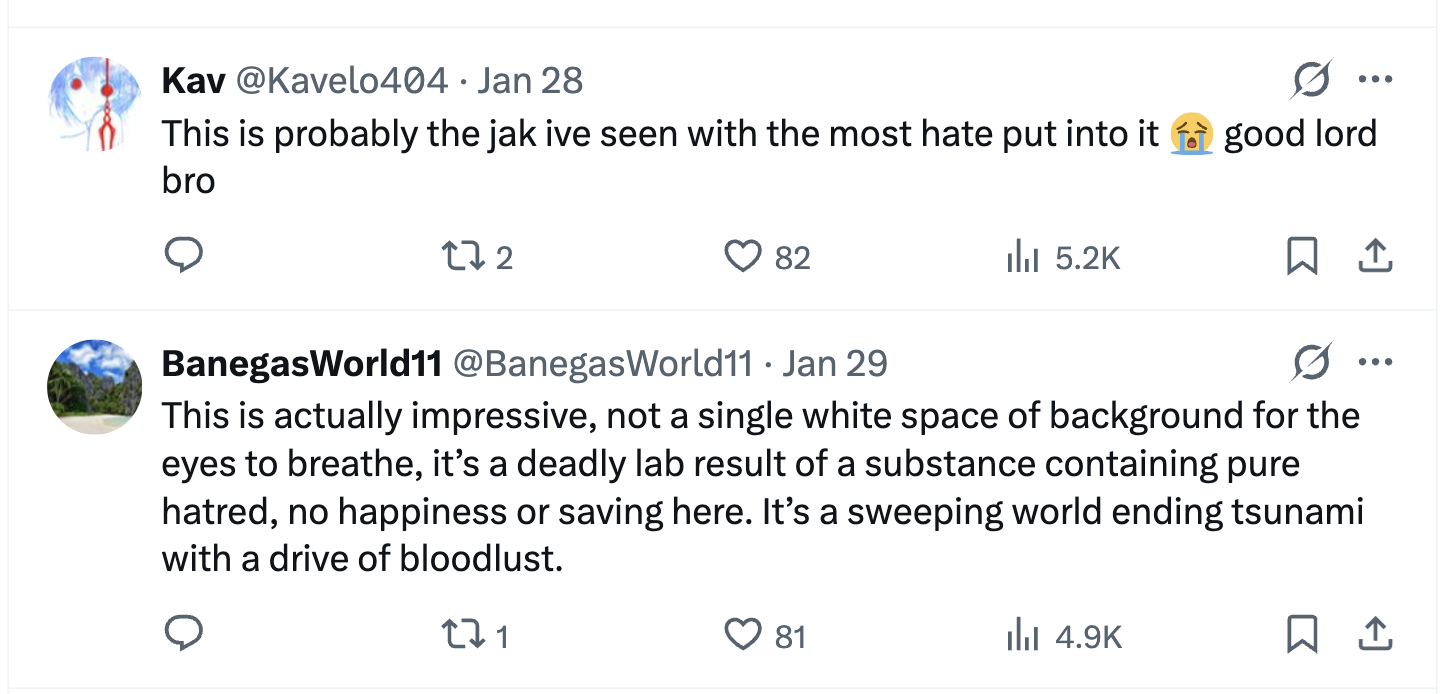Open Grok icon on Kav's tweet
This screenshot has height=694, width=1446.
pos(1311,81)
